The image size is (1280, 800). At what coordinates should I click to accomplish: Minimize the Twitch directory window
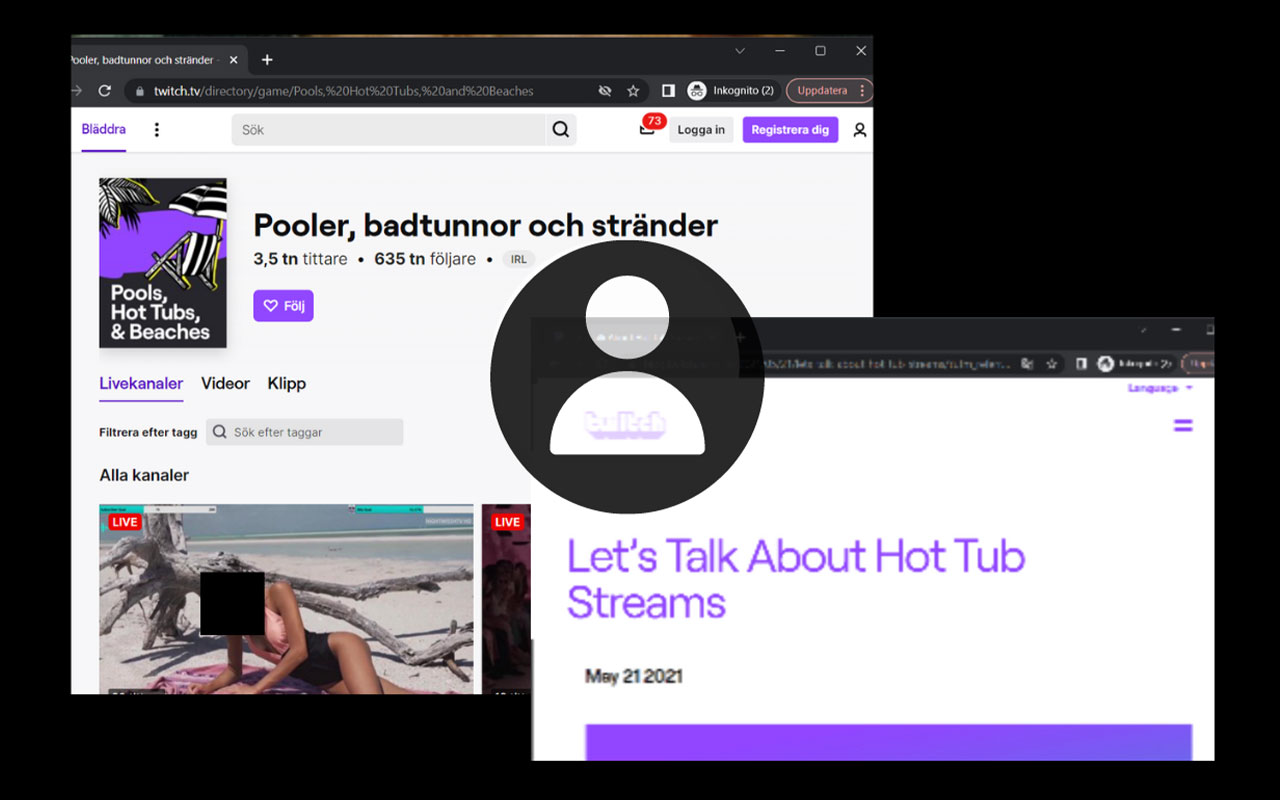780,51
